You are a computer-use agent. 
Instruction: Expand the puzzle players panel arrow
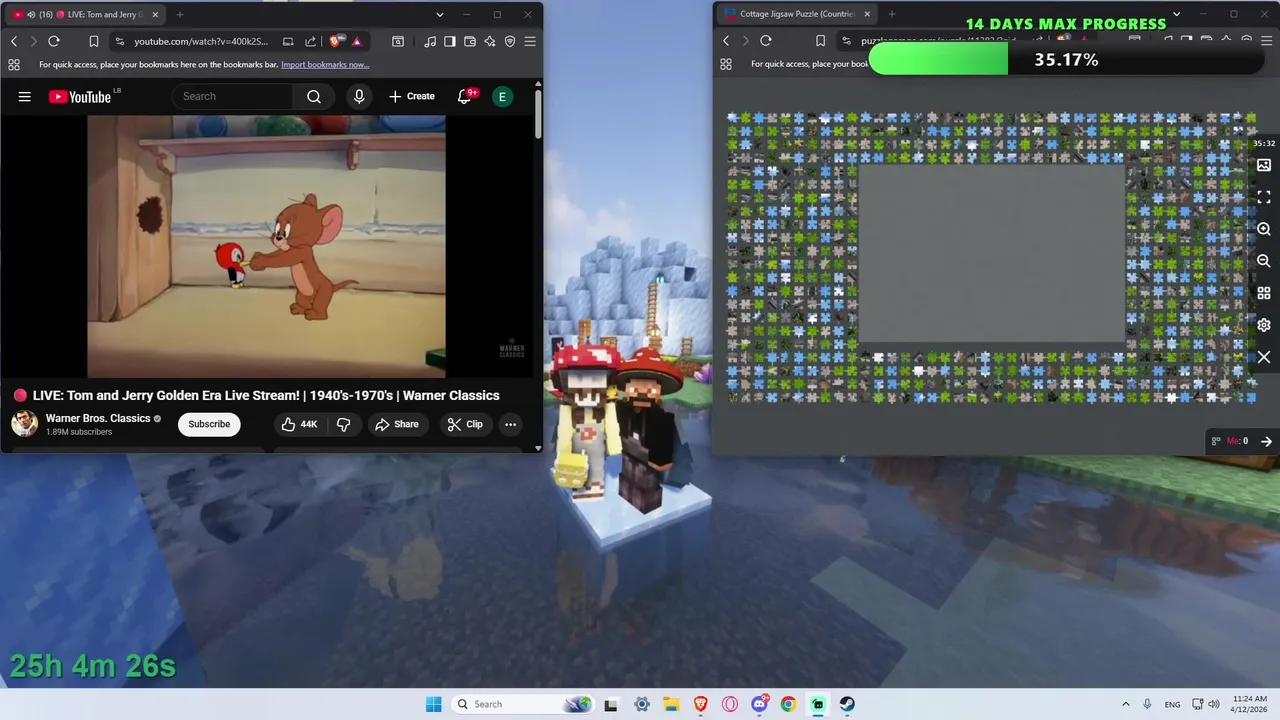1266,441
